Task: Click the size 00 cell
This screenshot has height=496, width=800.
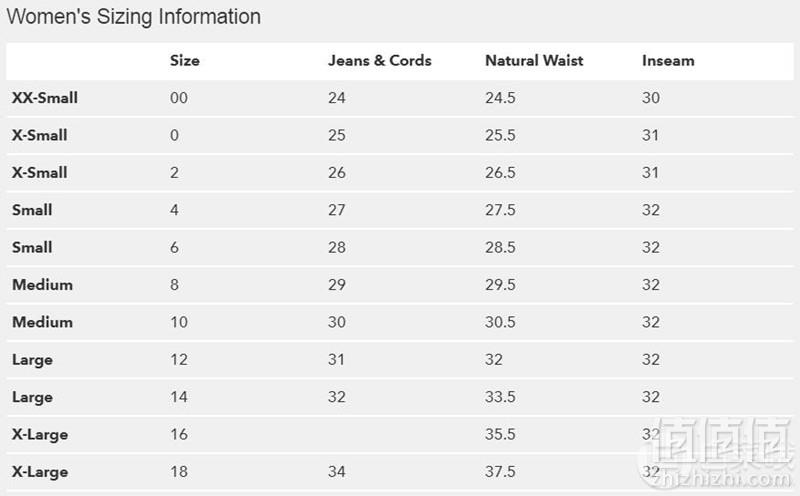Action: (179, 98)
